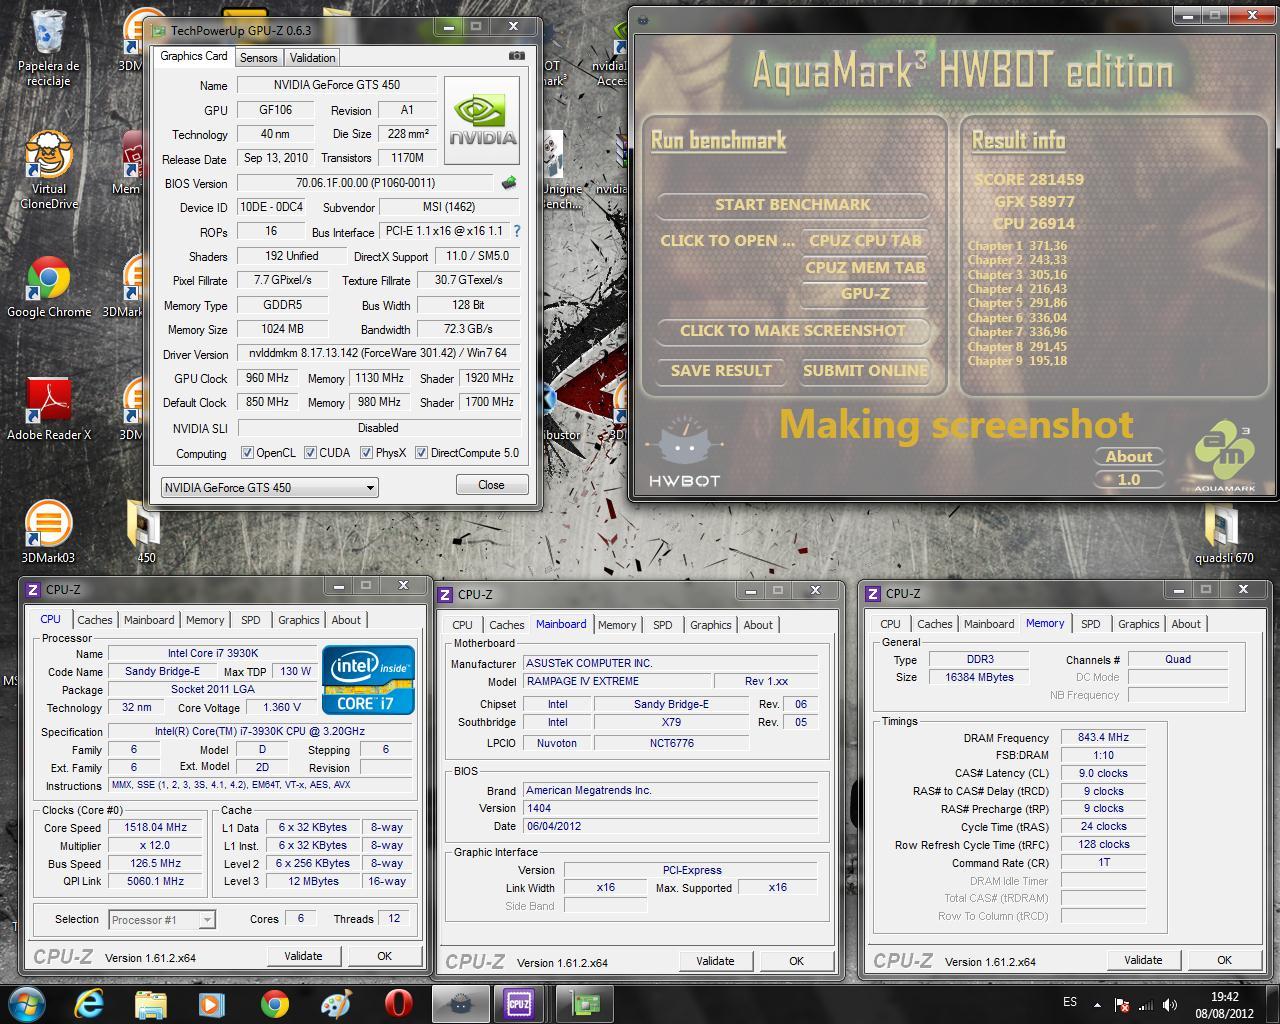Viewport: 1280px width, 1024px height.
Task: Click the GPU-Z button in AquaMark
Action: coord(866,294)
